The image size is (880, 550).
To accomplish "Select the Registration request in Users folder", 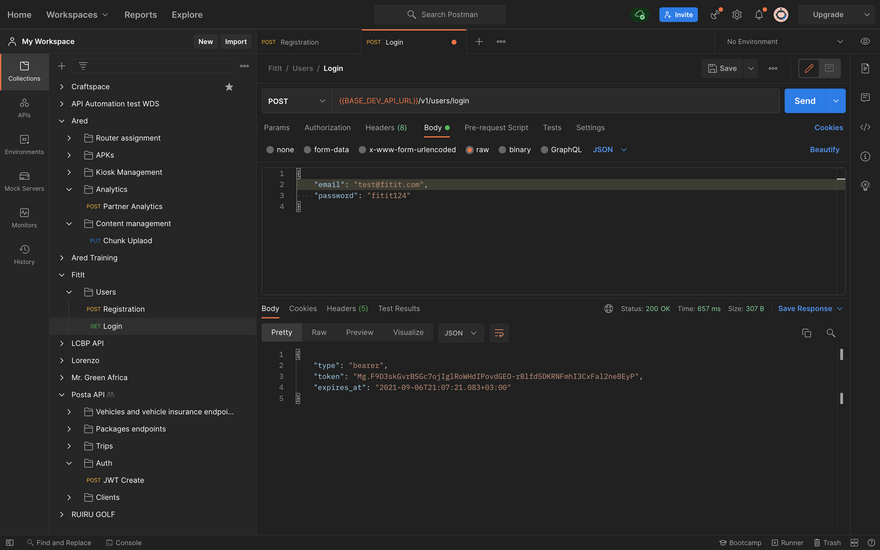I will (x=123, y=309).
